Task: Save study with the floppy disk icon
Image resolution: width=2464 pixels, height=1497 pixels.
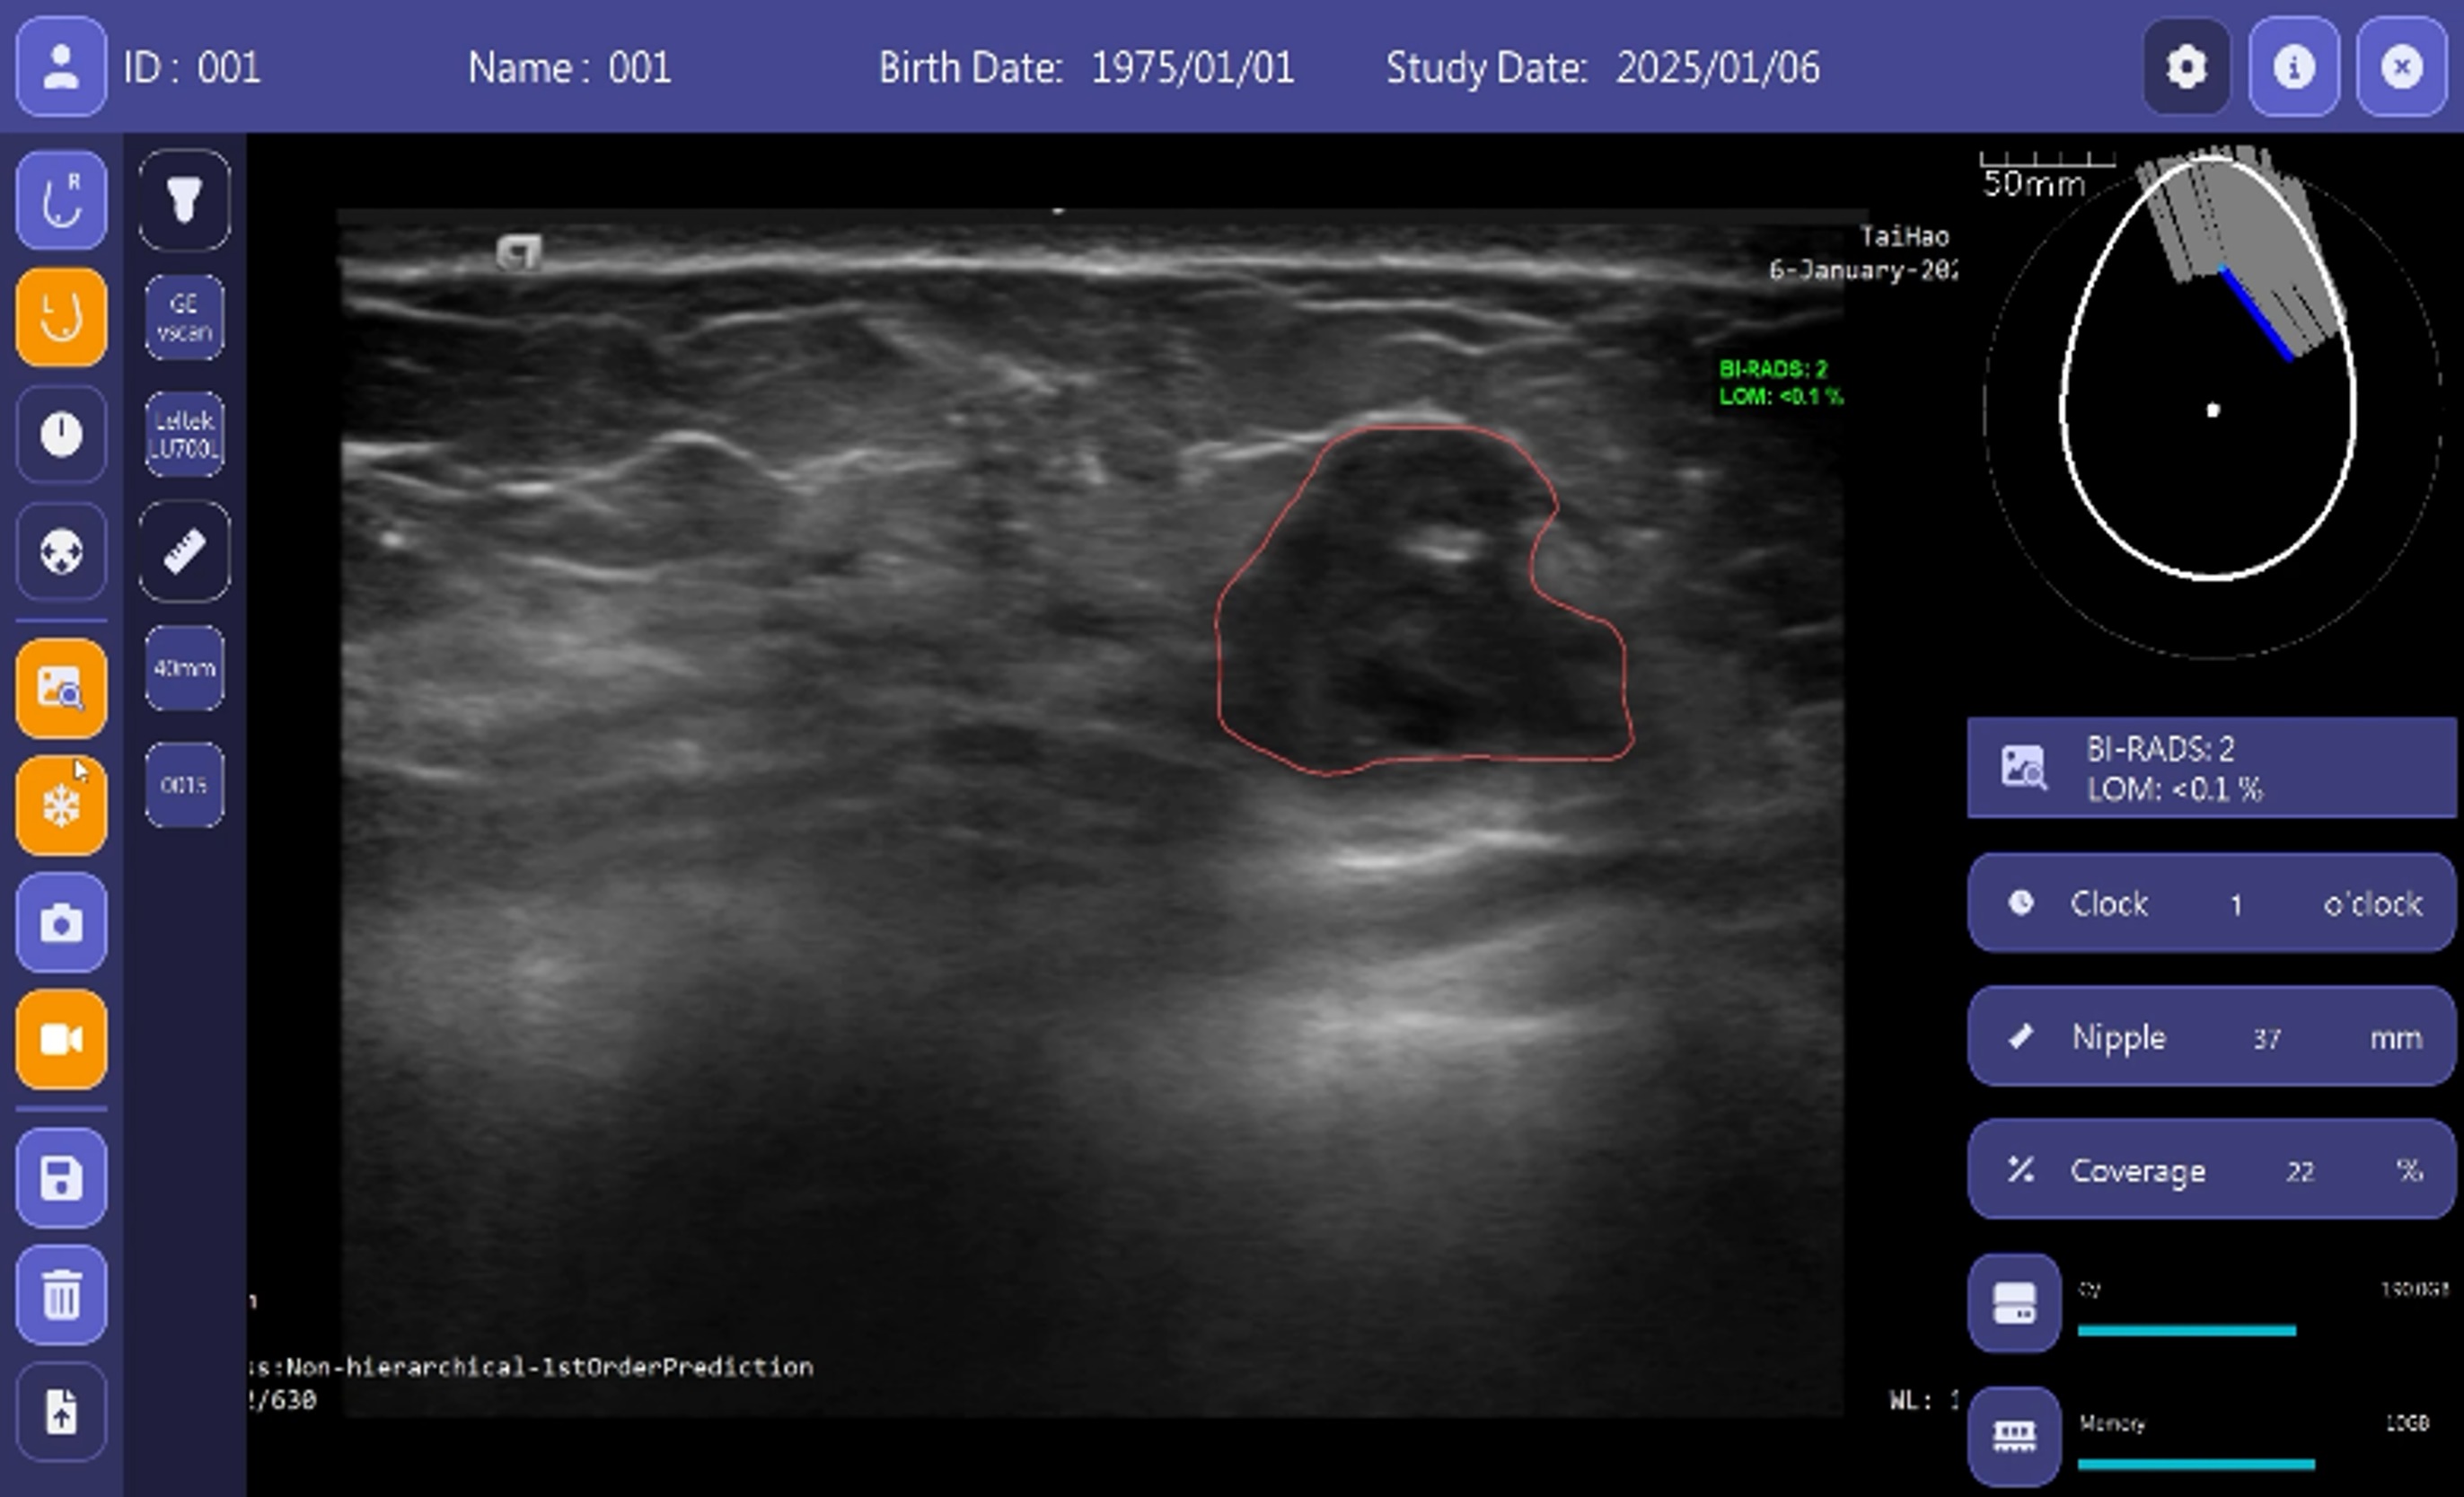Action: click(x=61, y=1178)
